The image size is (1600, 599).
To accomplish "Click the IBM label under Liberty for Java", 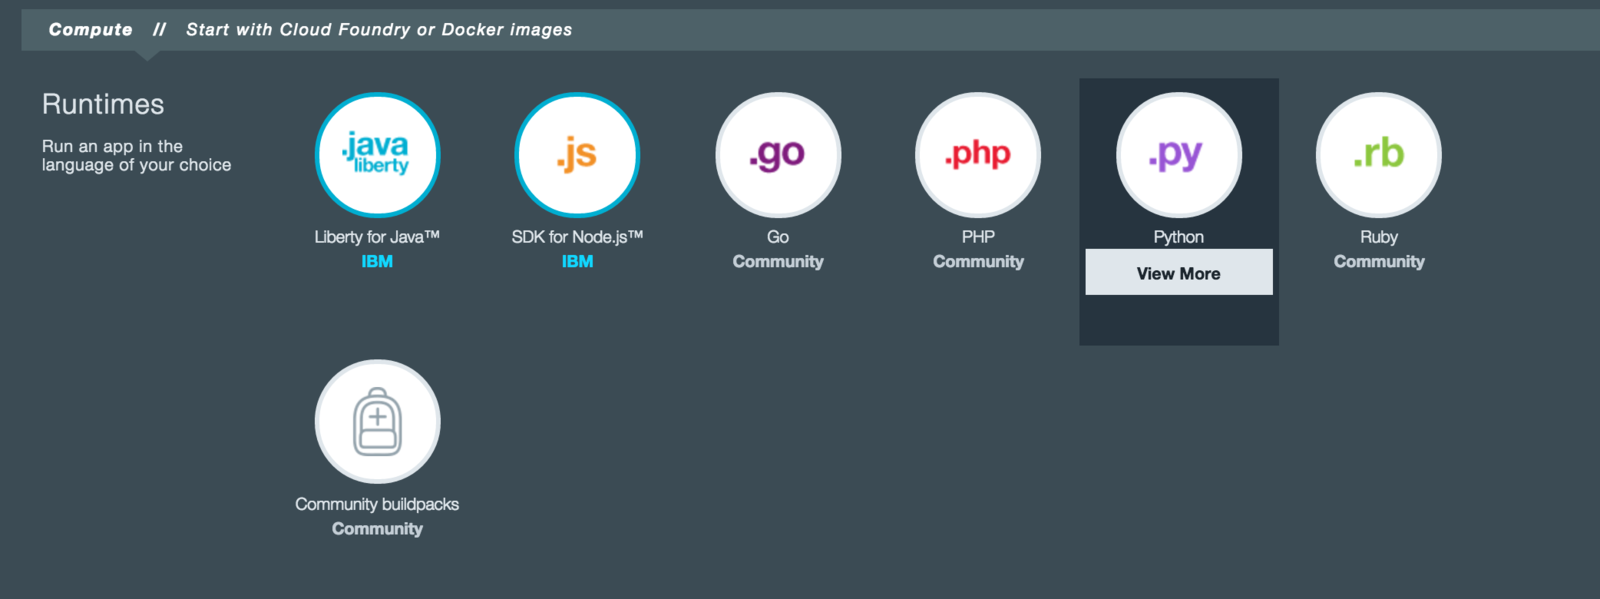I will click(377, 261).
